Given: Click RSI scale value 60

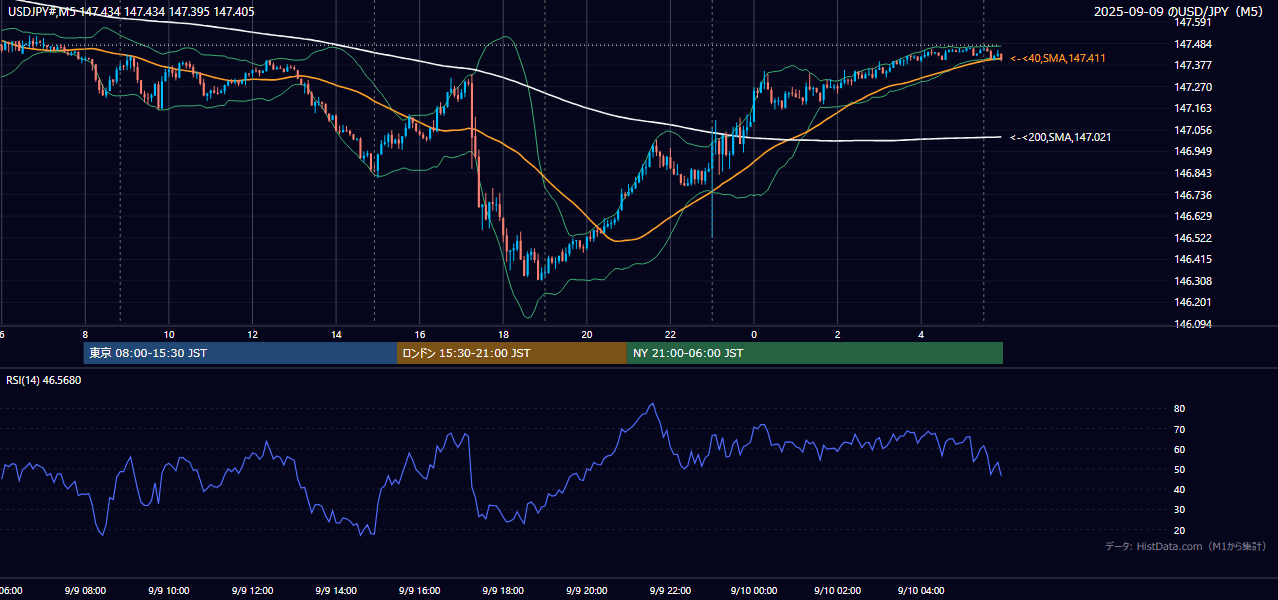Looking at the screenshot, I should (x=1179, y=449).
